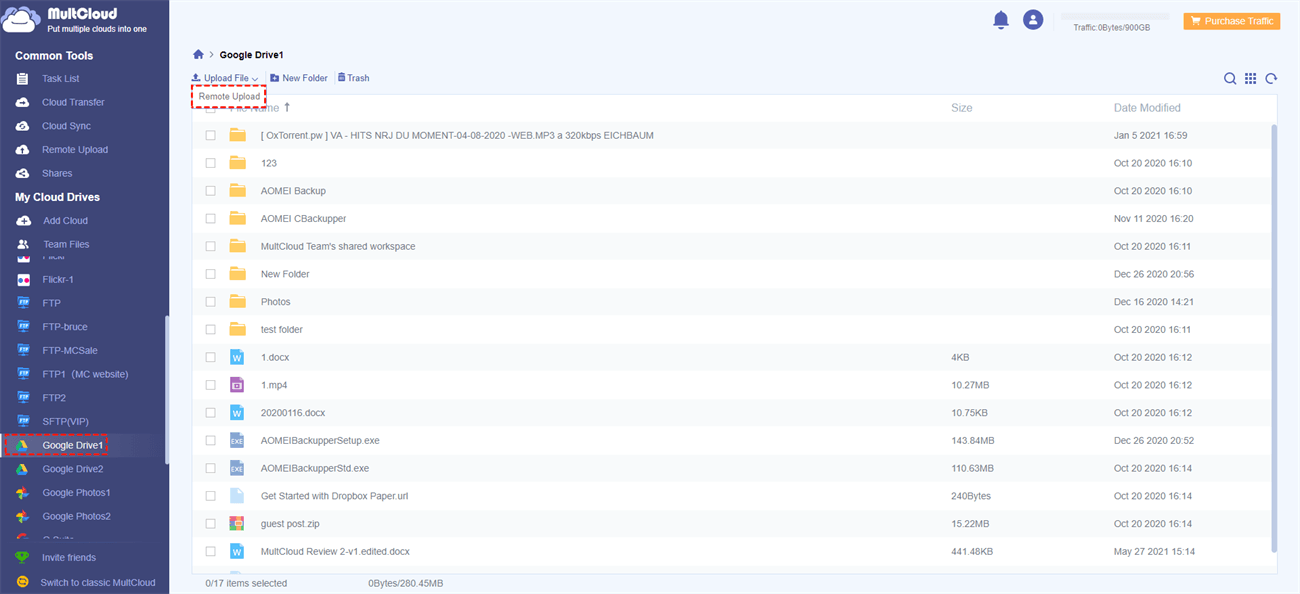Choose Remote Upload from the upload menu
The width and height of the screenshot is (1300, 594).
(229, 96)
